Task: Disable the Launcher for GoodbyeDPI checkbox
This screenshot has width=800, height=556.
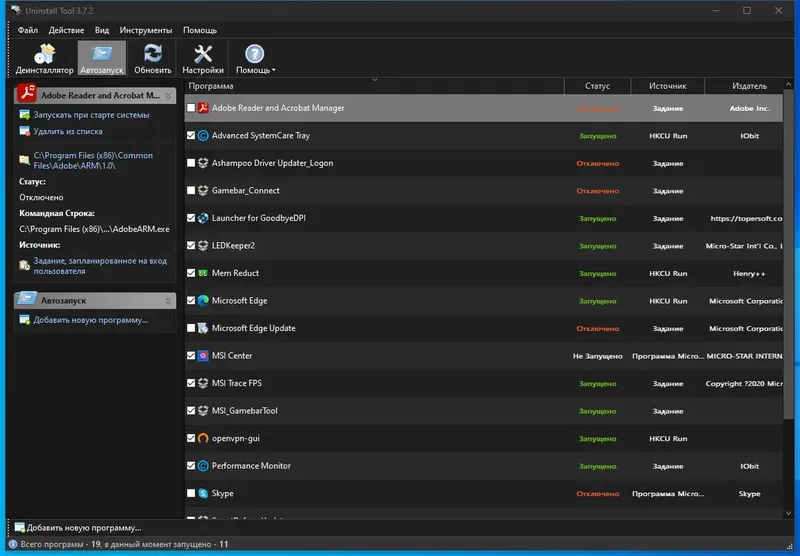Action: pos(191,218)
